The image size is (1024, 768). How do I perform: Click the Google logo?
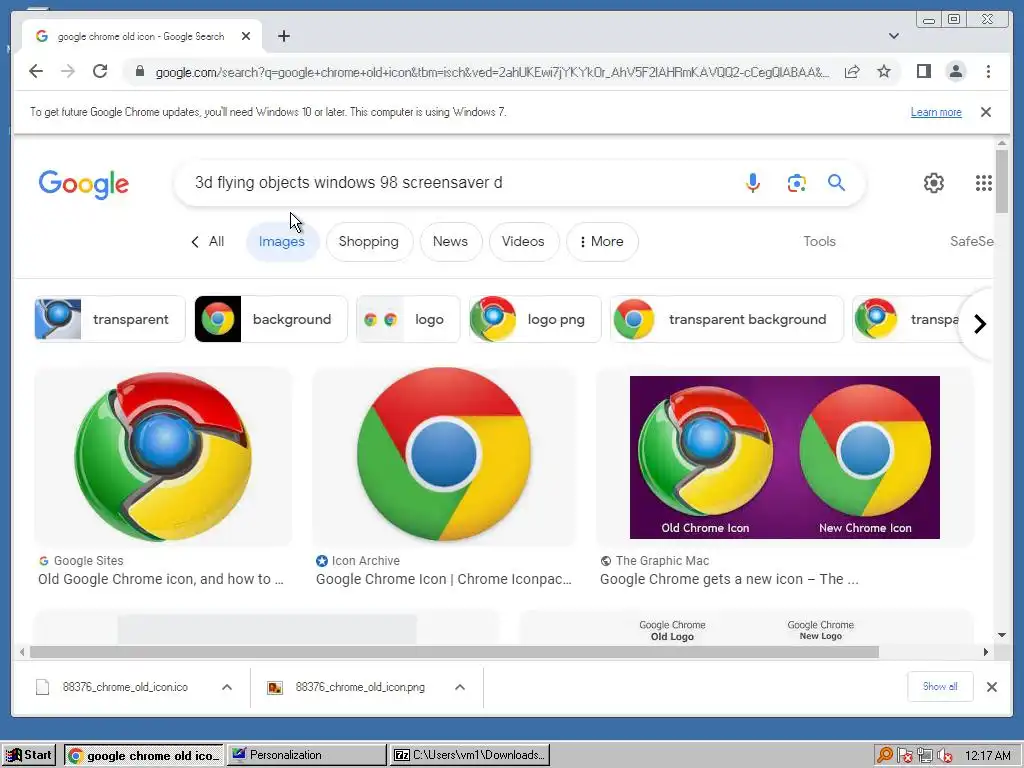click(84, 184)
